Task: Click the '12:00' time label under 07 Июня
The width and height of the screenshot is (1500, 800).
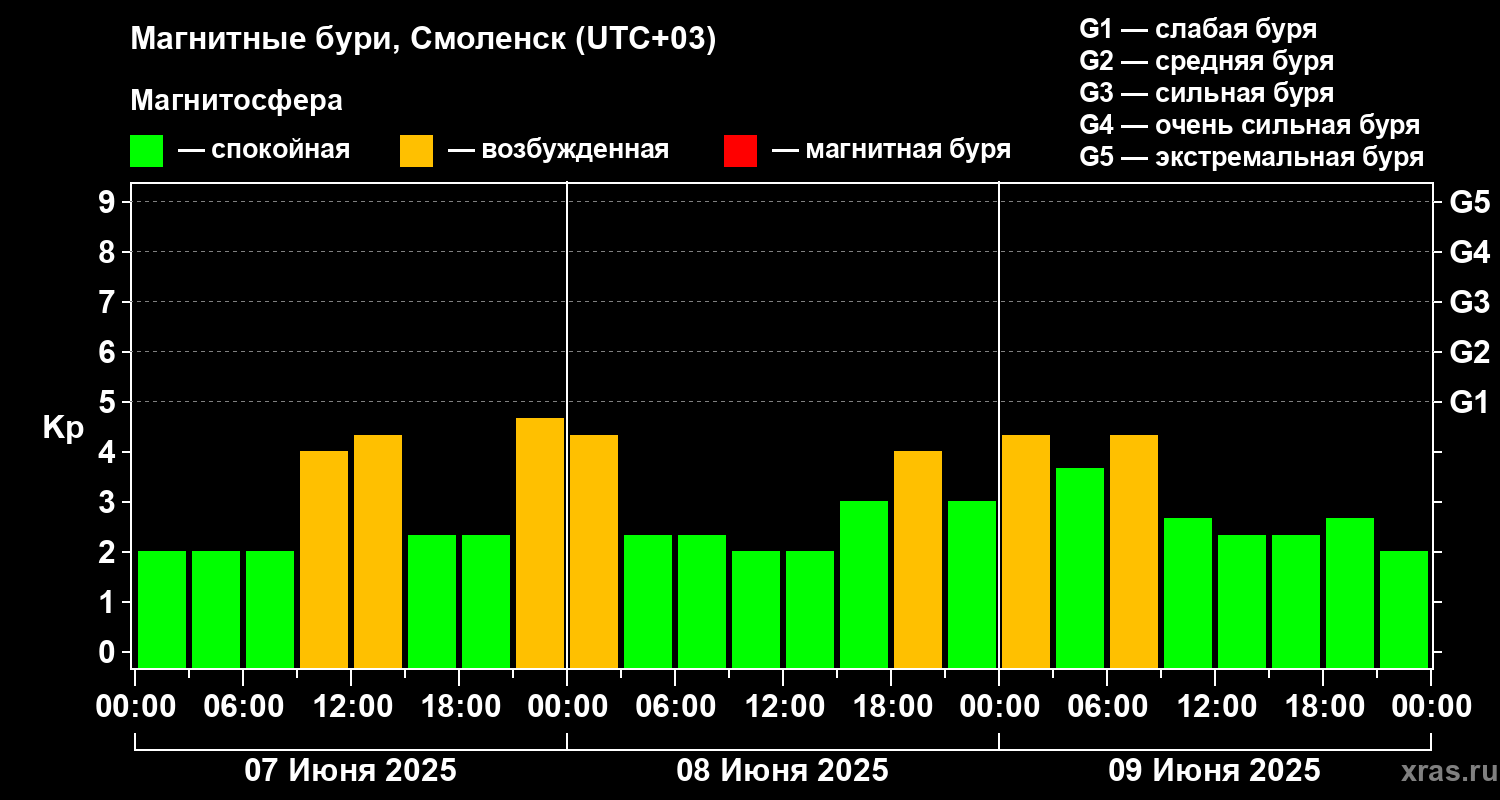Action: [x=351, y=707]
